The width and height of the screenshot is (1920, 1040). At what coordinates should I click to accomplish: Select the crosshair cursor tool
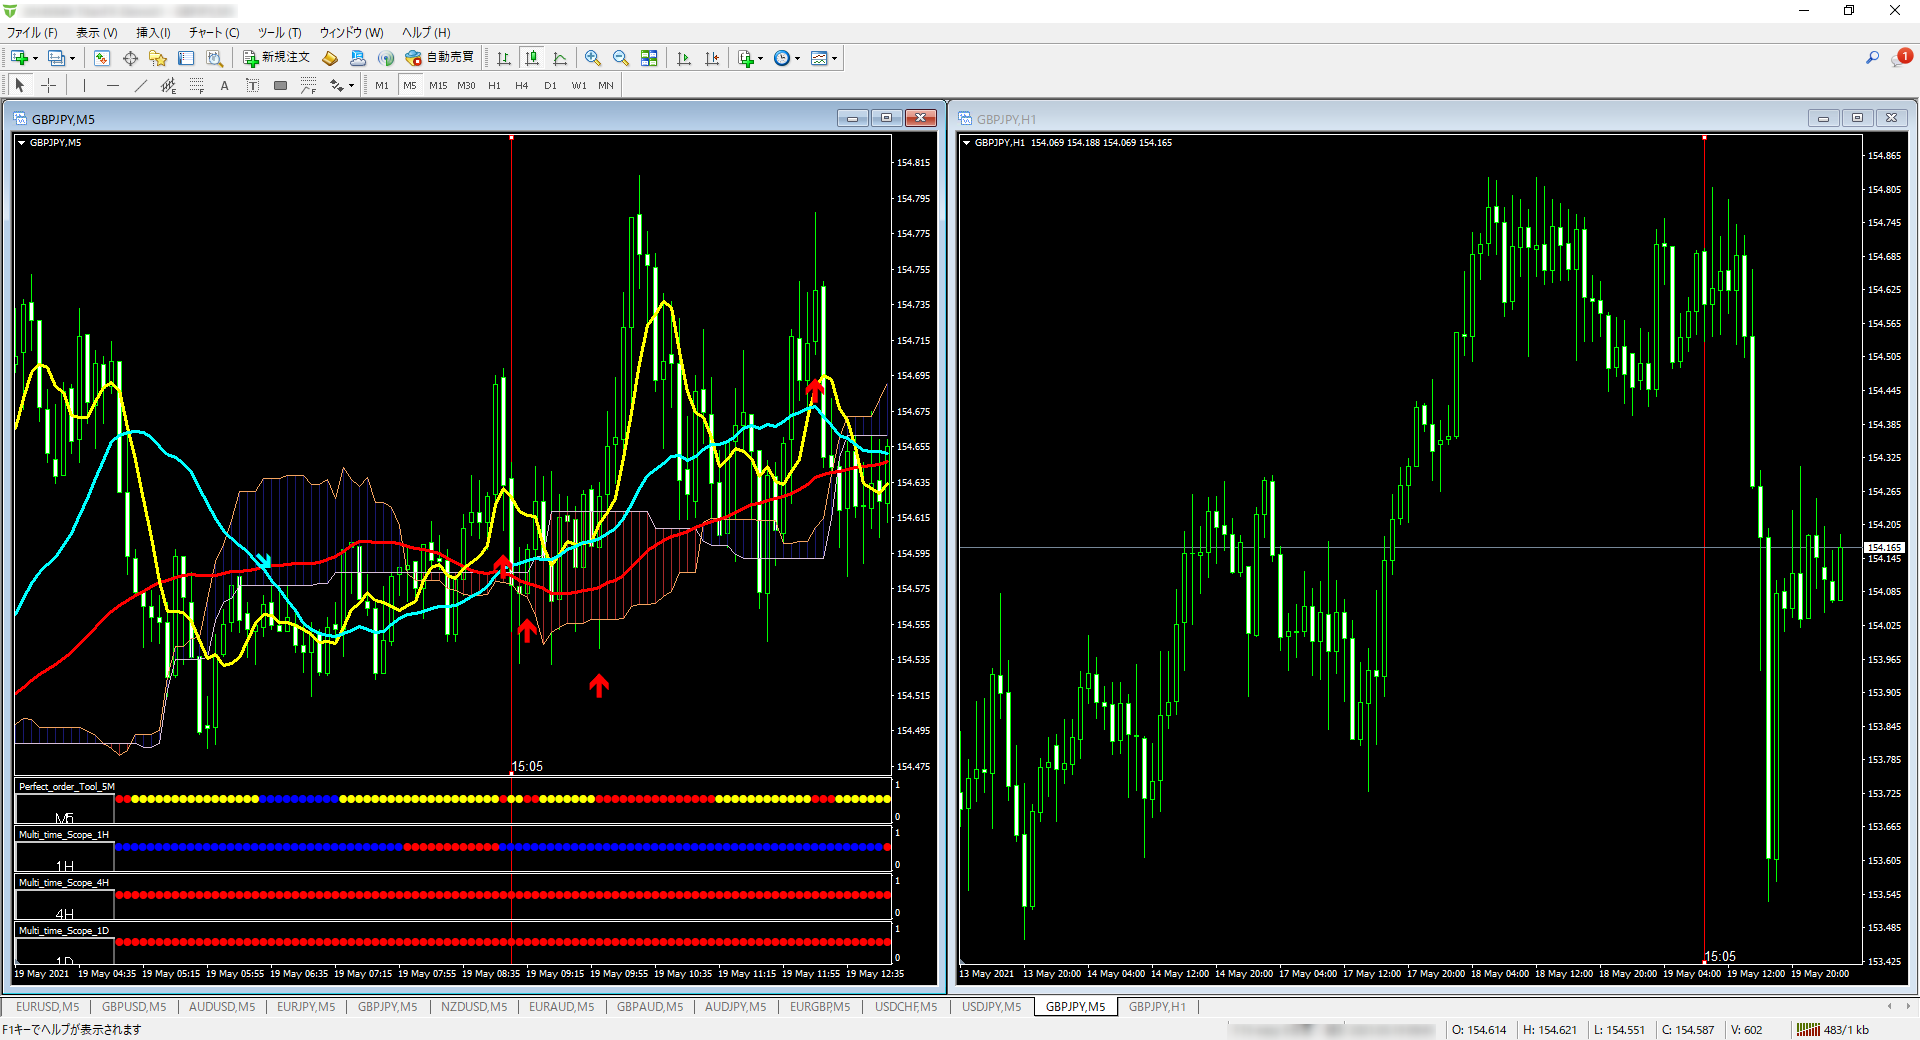(48, 86)
